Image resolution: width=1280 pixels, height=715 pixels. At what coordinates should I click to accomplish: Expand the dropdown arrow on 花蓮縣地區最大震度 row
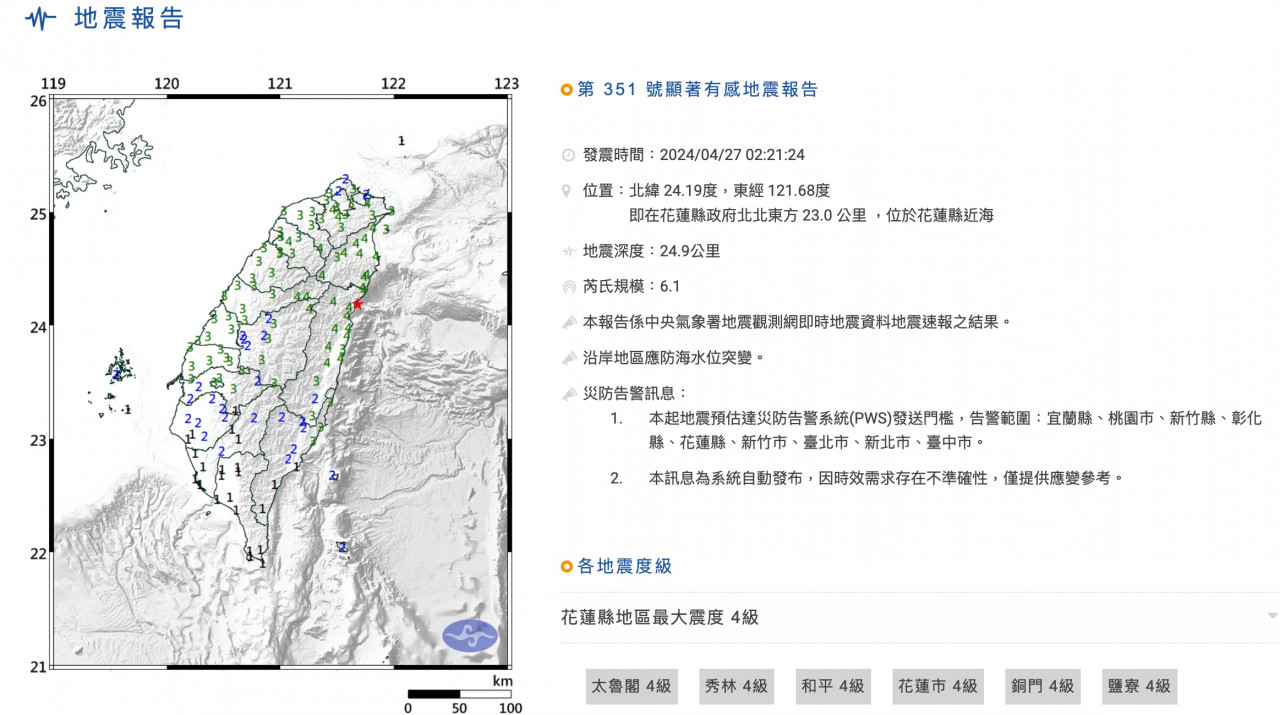(1271, 616)
